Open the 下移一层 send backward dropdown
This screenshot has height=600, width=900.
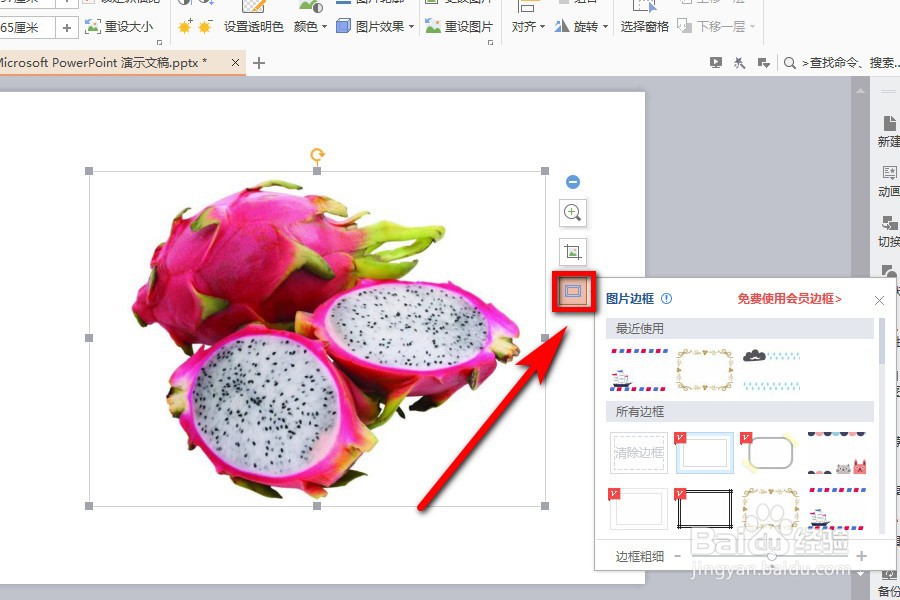[716, 26]
